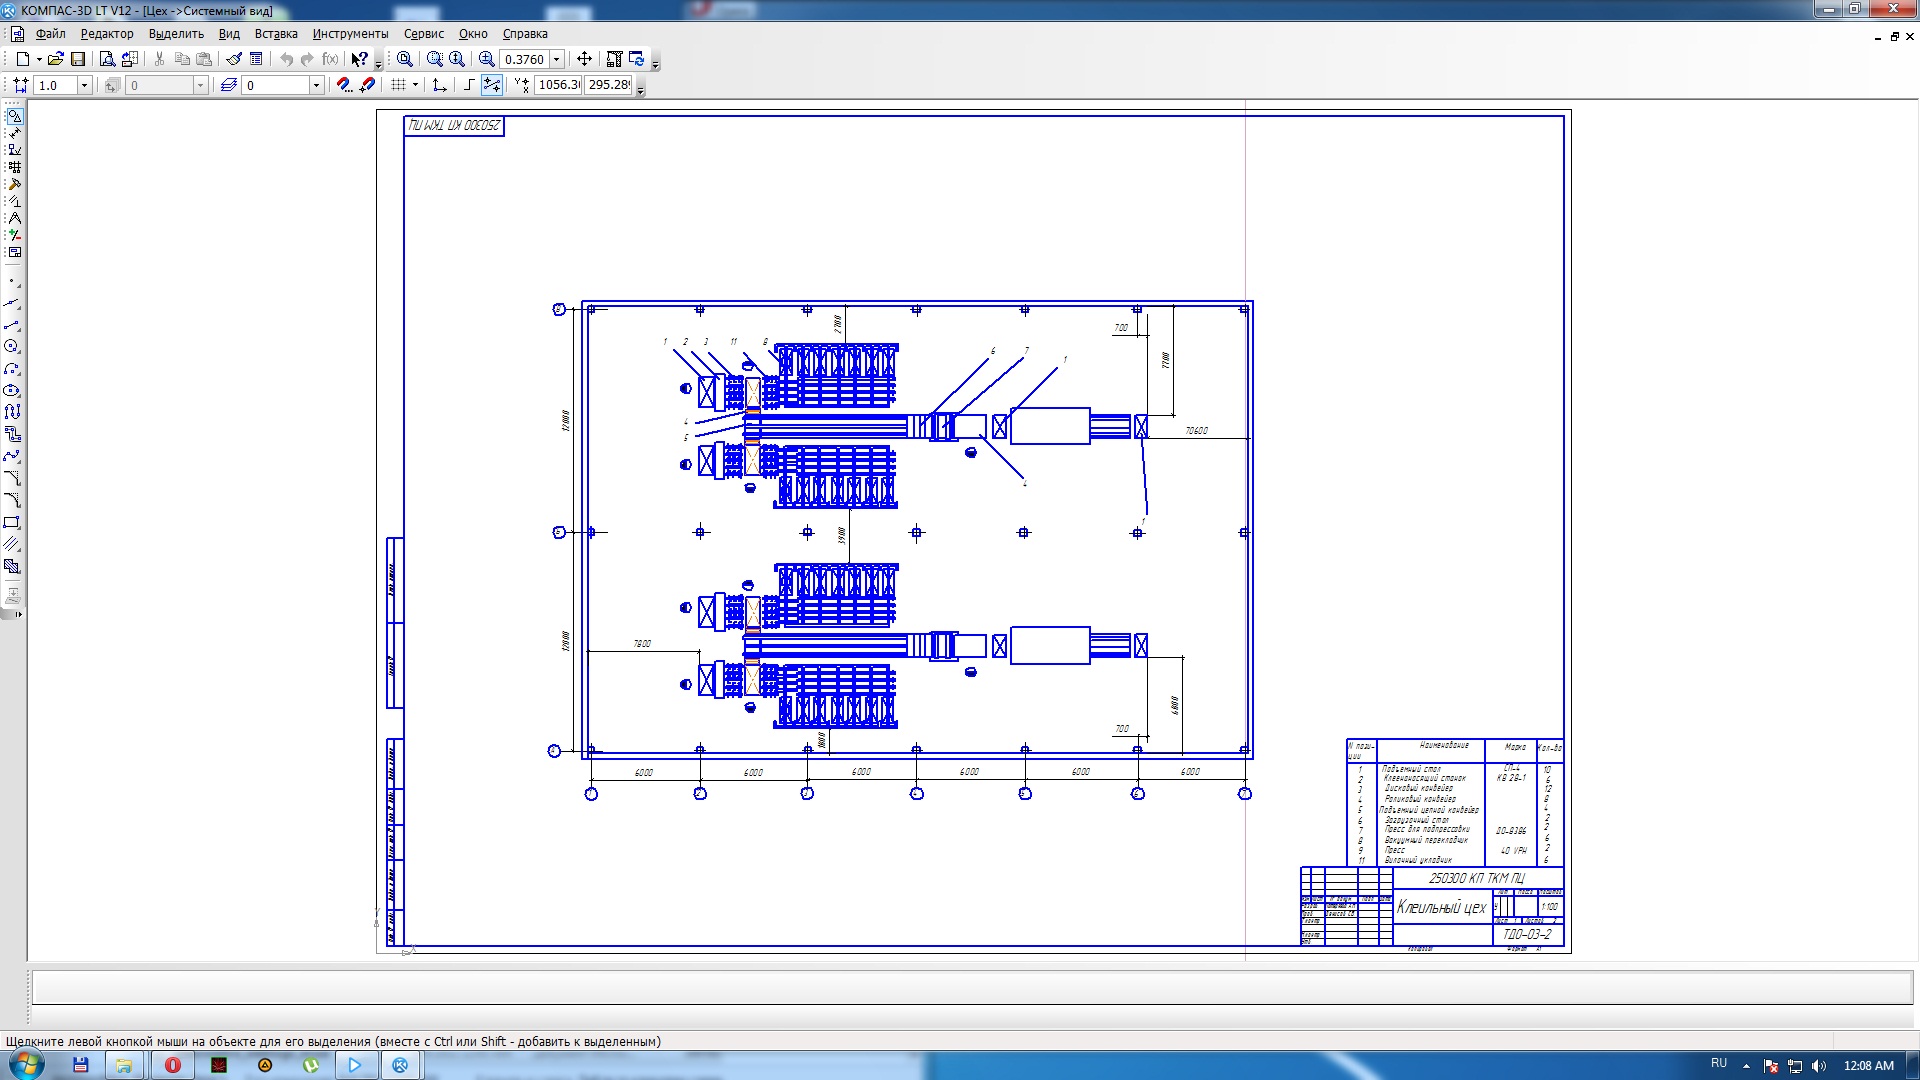Choose the Fillet tool

(12, 500)
